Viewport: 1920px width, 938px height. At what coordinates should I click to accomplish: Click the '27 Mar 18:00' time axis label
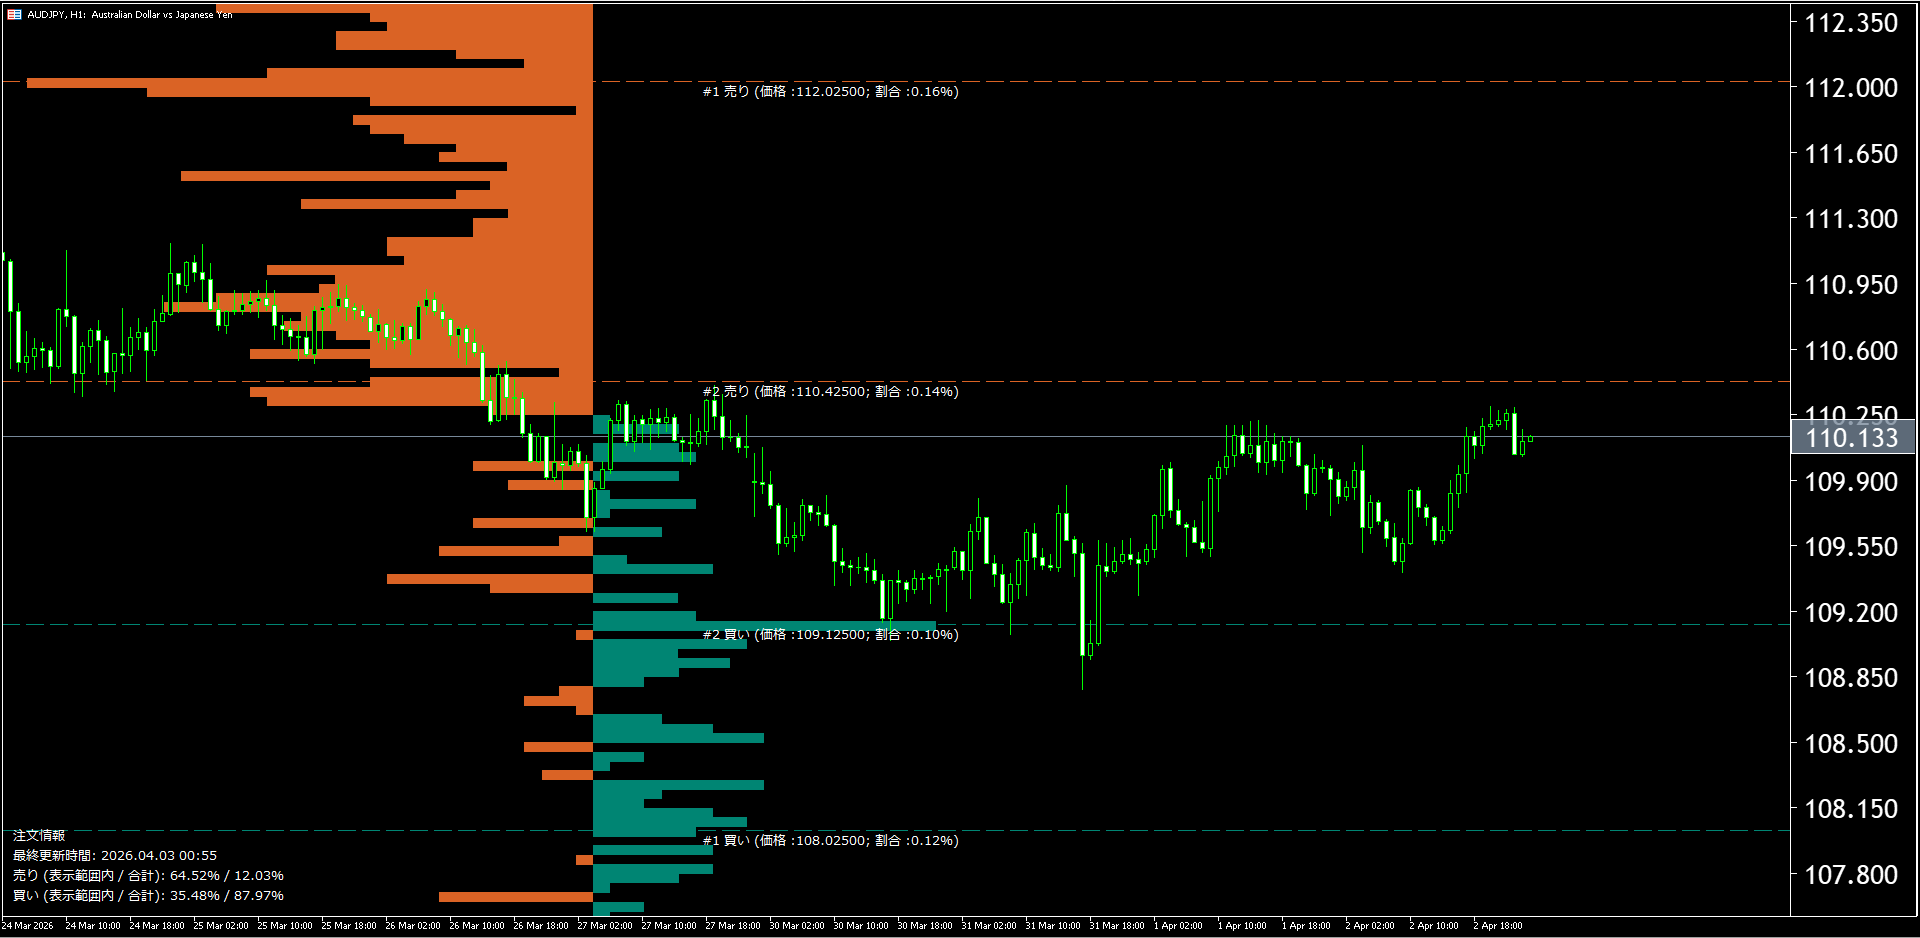tap(733, 926)
